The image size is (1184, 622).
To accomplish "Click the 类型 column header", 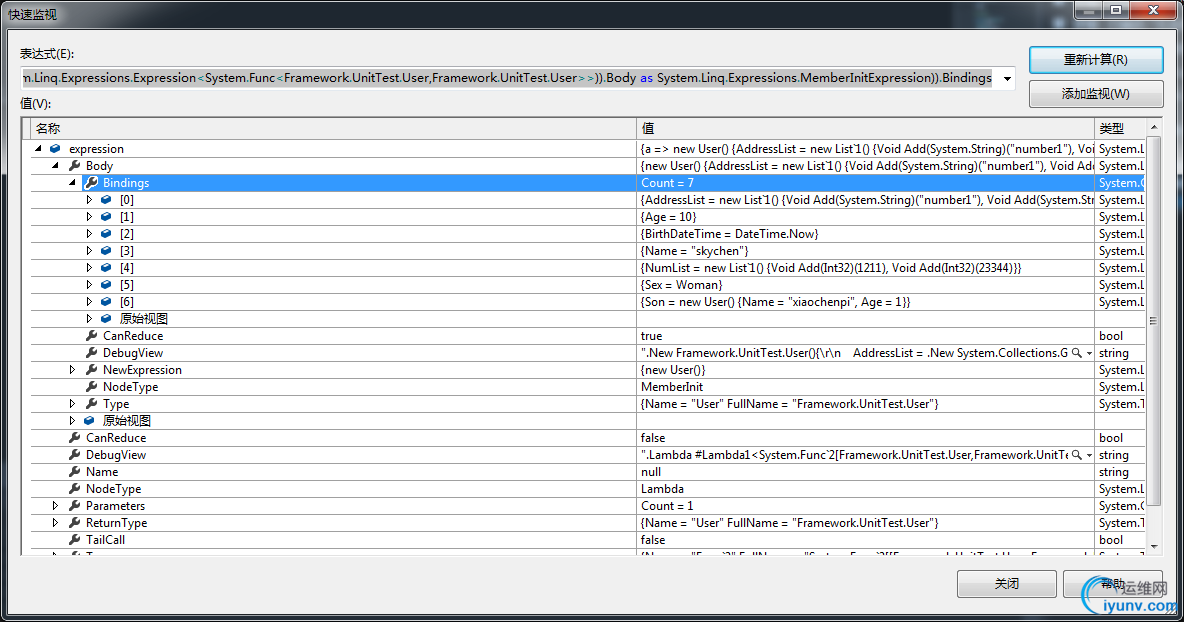I will tap(1121, 128).
